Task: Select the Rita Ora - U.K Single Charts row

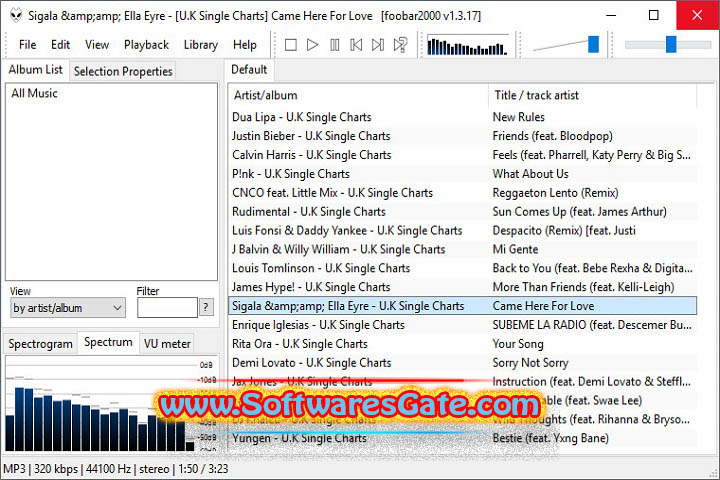Action: 462,344
